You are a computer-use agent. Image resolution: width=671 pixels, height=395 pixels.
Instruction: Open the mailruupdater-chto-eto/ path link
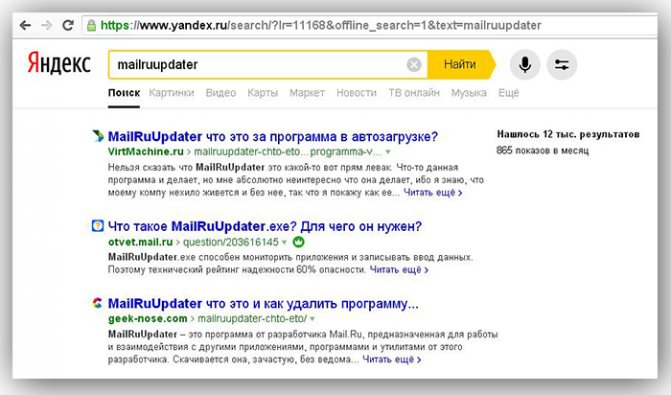[x=252, y=319]
